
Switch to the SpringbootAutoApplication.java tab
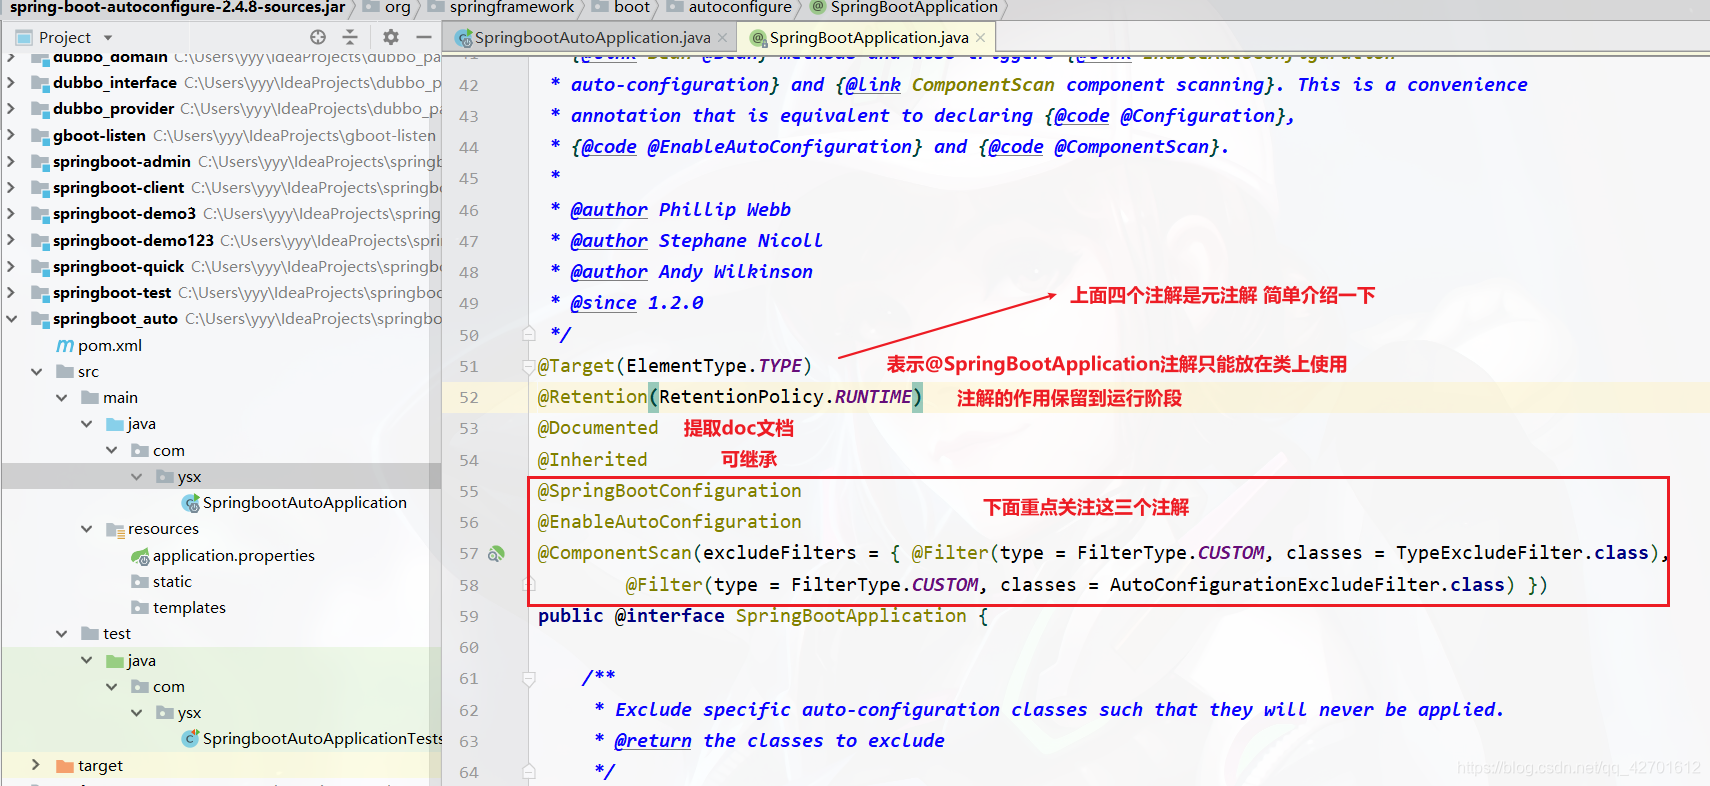click(592, 38)
